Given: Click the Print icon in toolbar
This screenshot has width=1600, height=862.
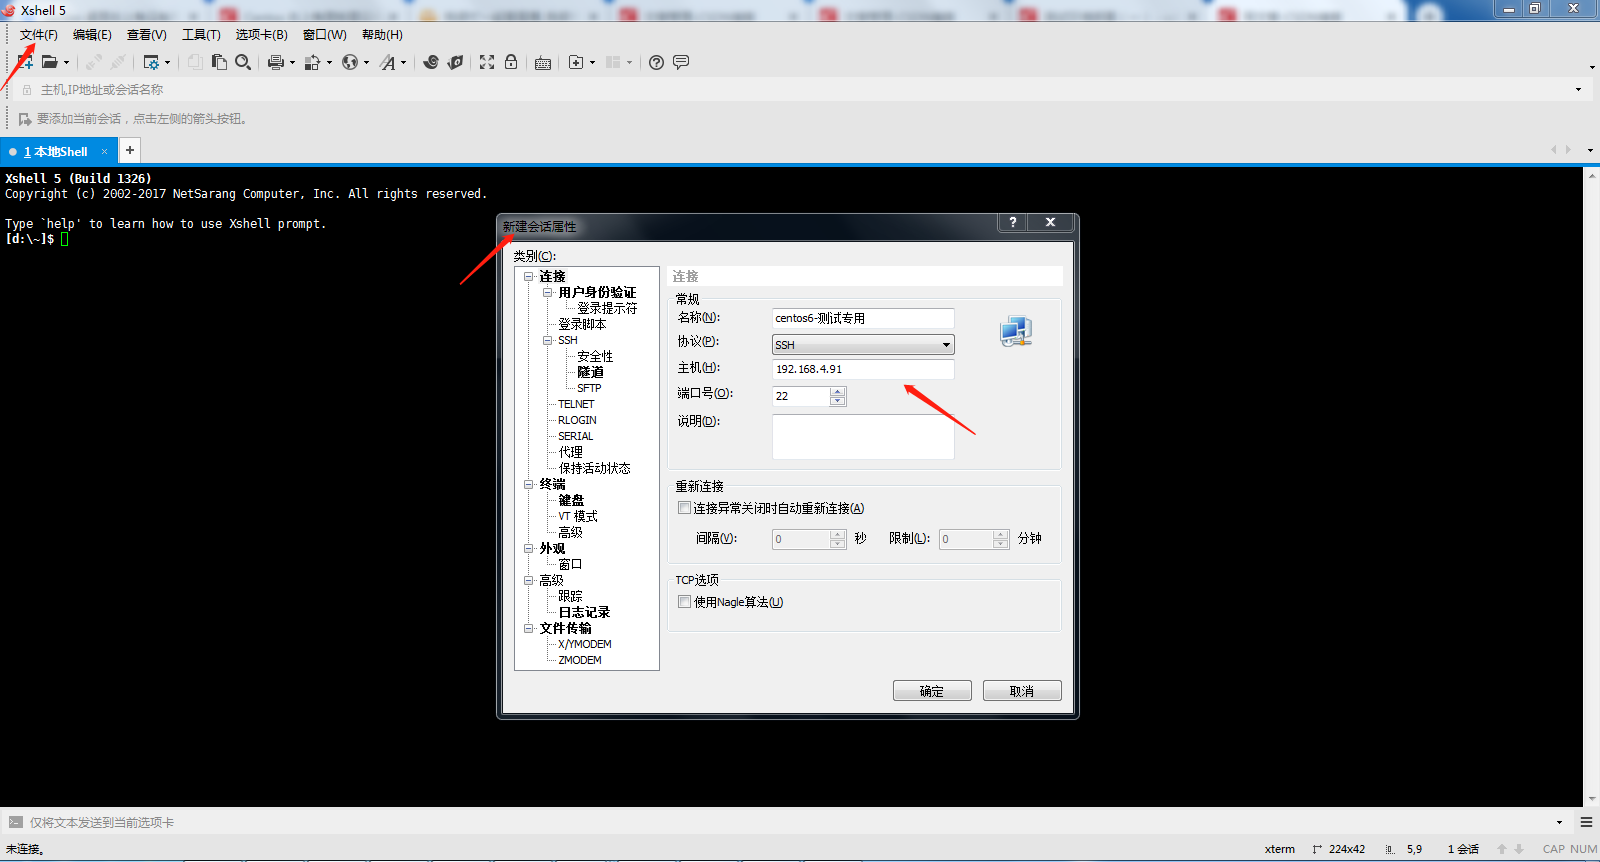Looking at the screenshot, I should click(x=276, y=62).
